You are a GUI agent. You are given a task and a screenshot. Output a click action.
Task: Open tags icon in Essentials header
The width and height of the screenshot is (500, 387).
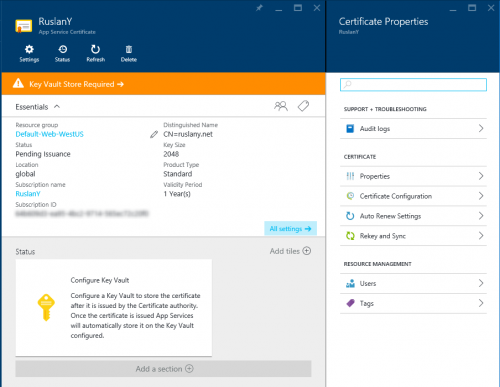(303, 106)
